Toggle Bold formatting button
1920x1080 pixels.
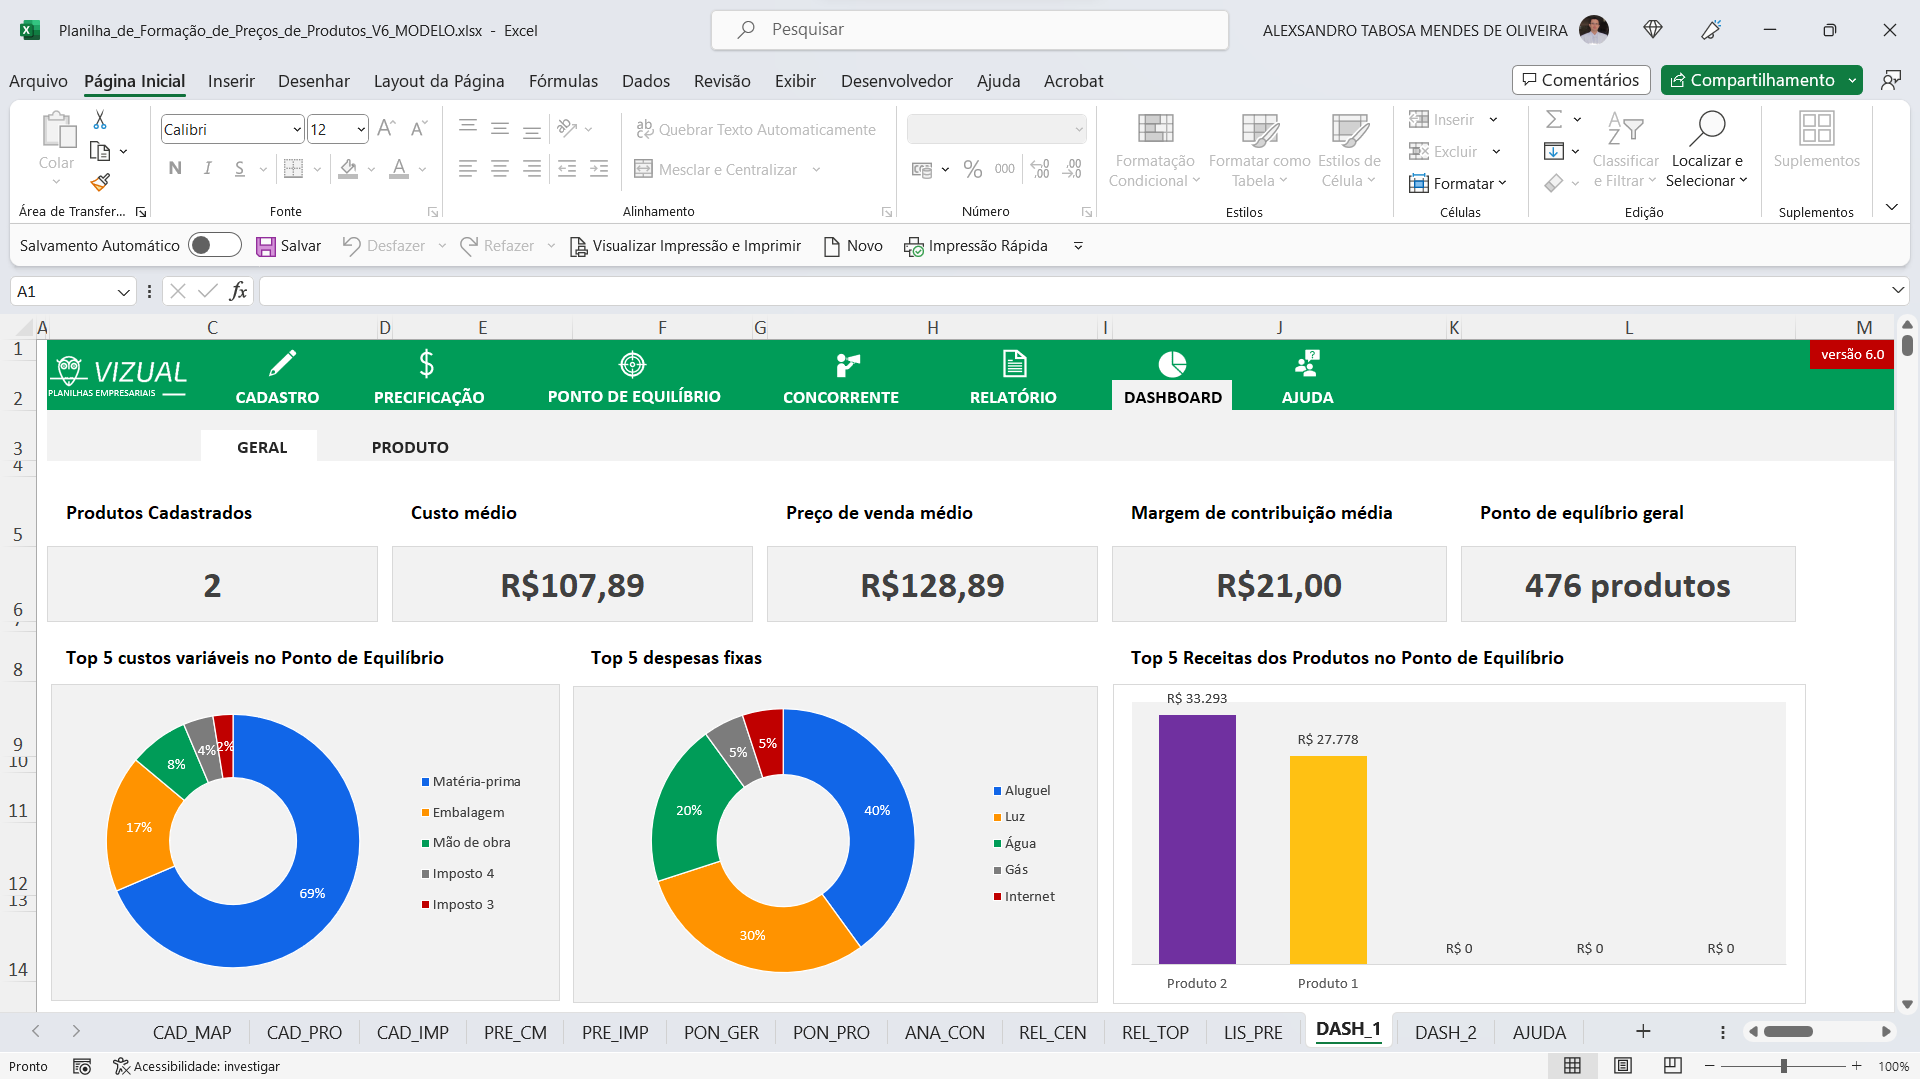pos(175,168)
